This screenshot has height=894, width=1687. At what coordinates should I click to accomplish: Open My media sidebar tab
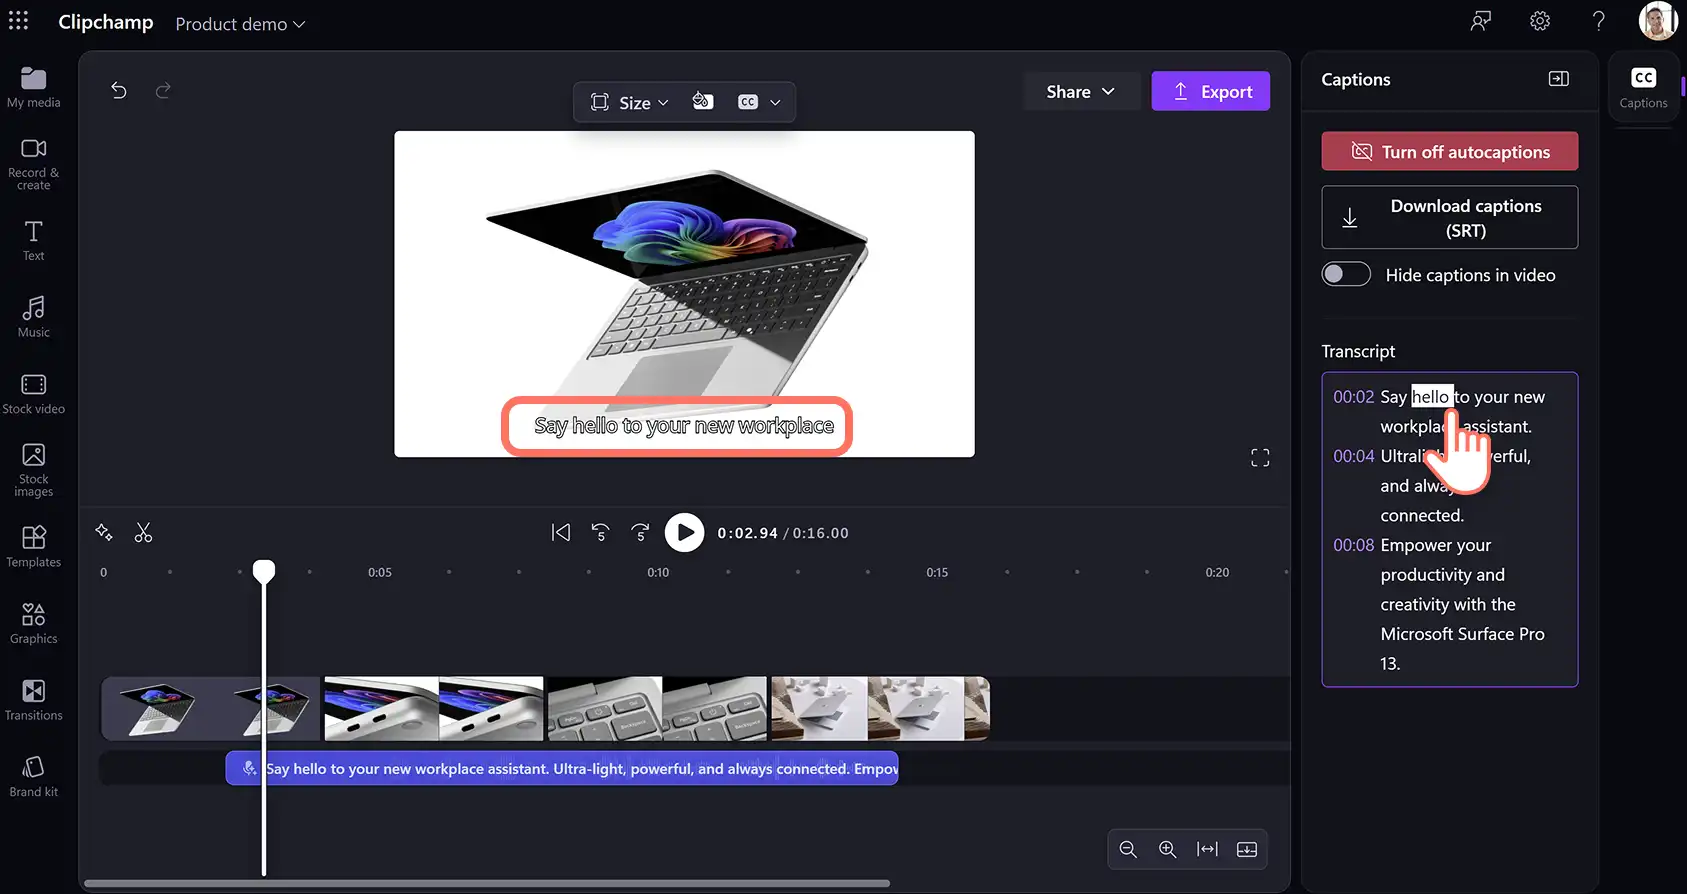click(34, 87)
